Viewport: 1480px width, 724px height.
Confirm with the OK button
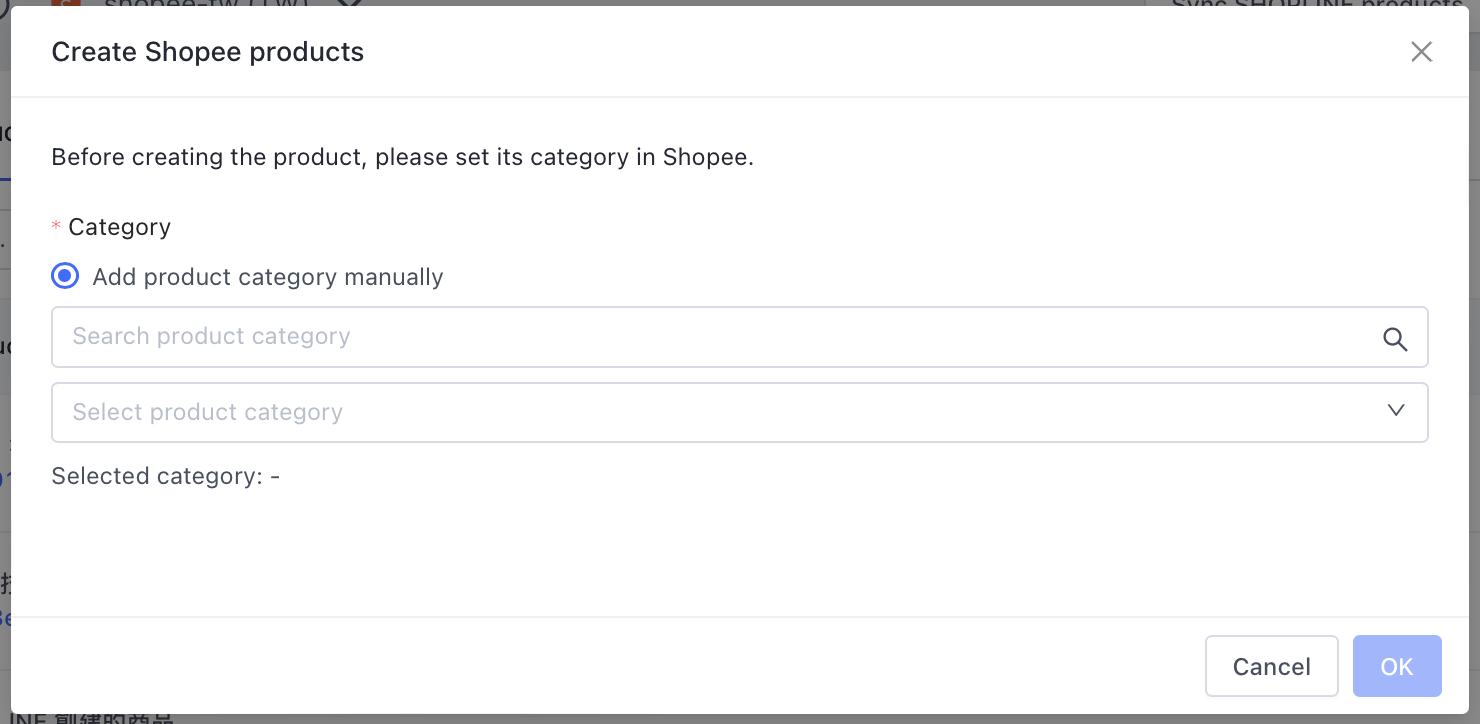[x=1396, y=666]
